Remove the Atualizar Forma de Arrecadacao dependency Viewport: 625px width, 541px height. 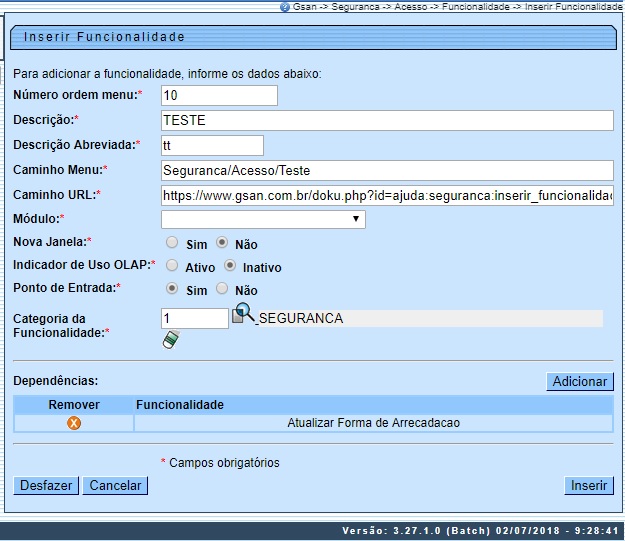pyautogui.click(x=73, y=423)
